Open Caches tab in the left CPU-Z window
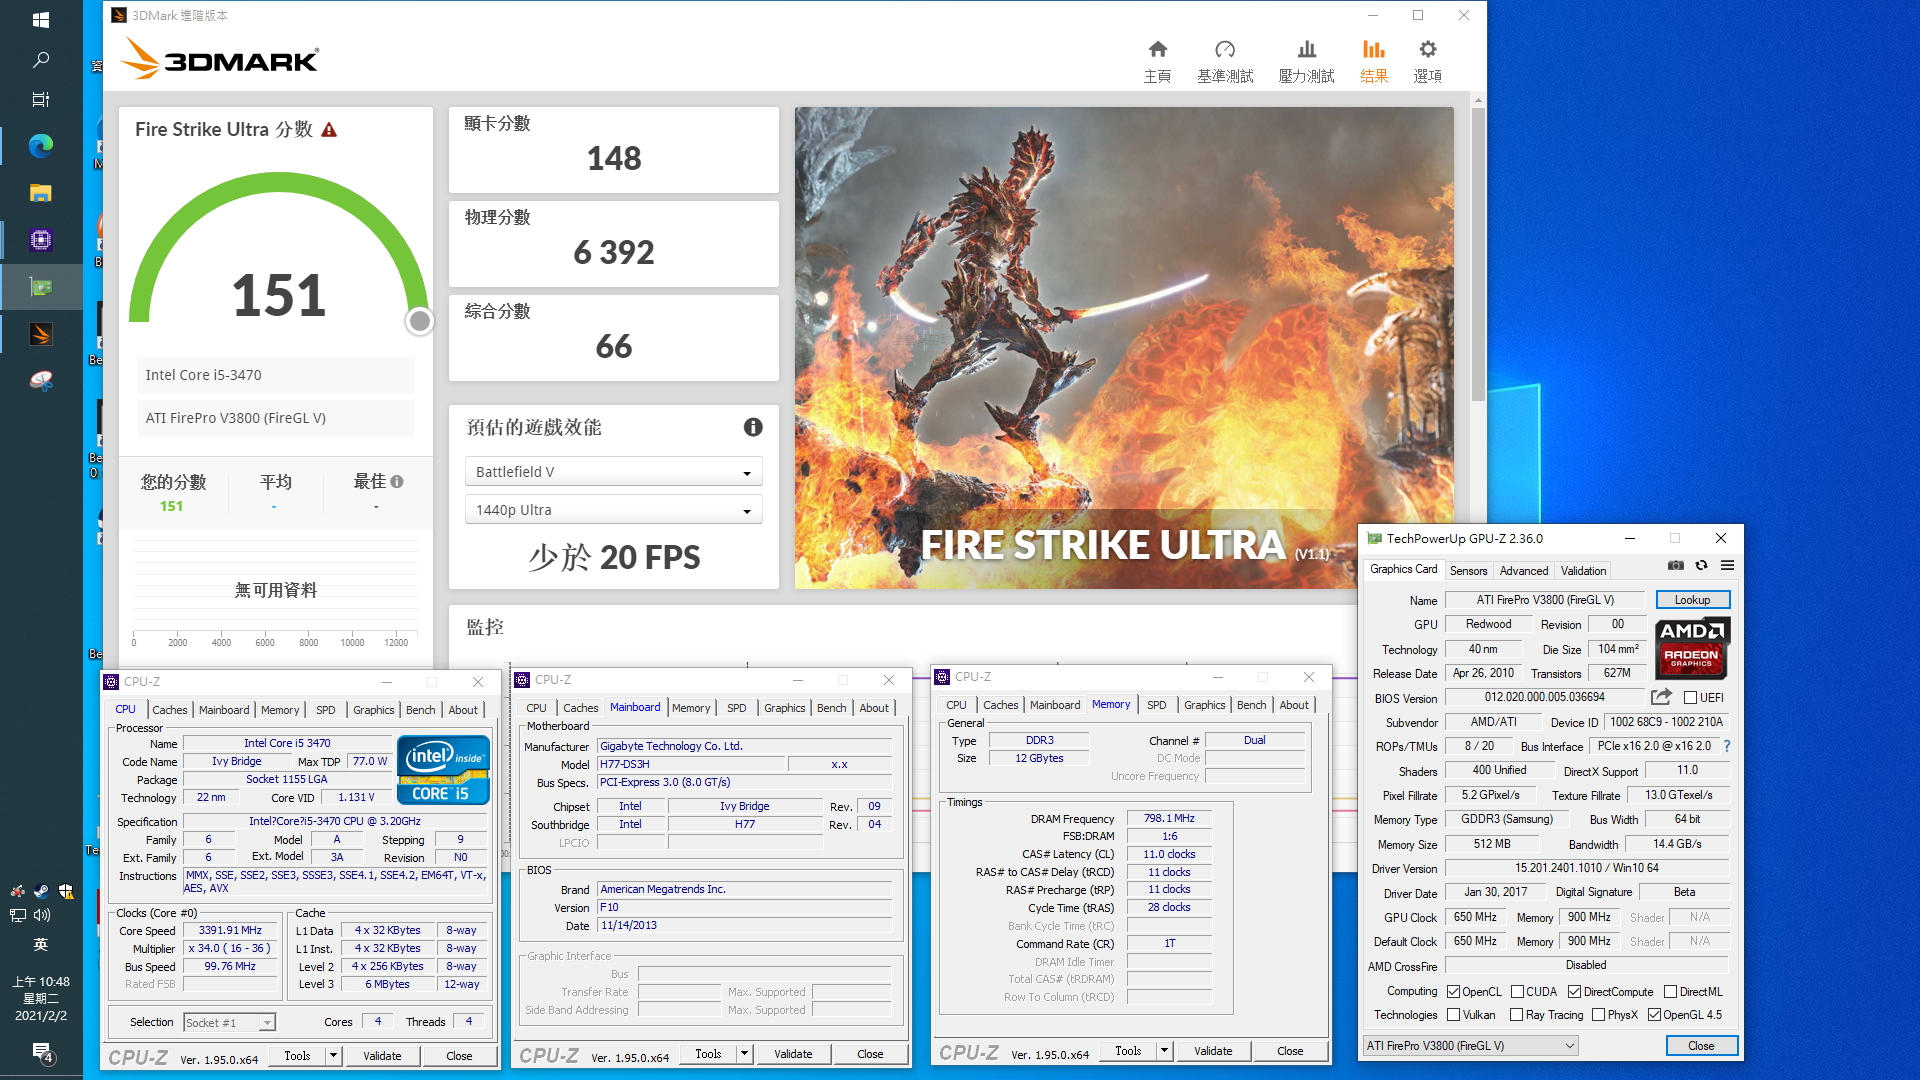Viewport: 1920px width, 1080px height. pos(169,710)
